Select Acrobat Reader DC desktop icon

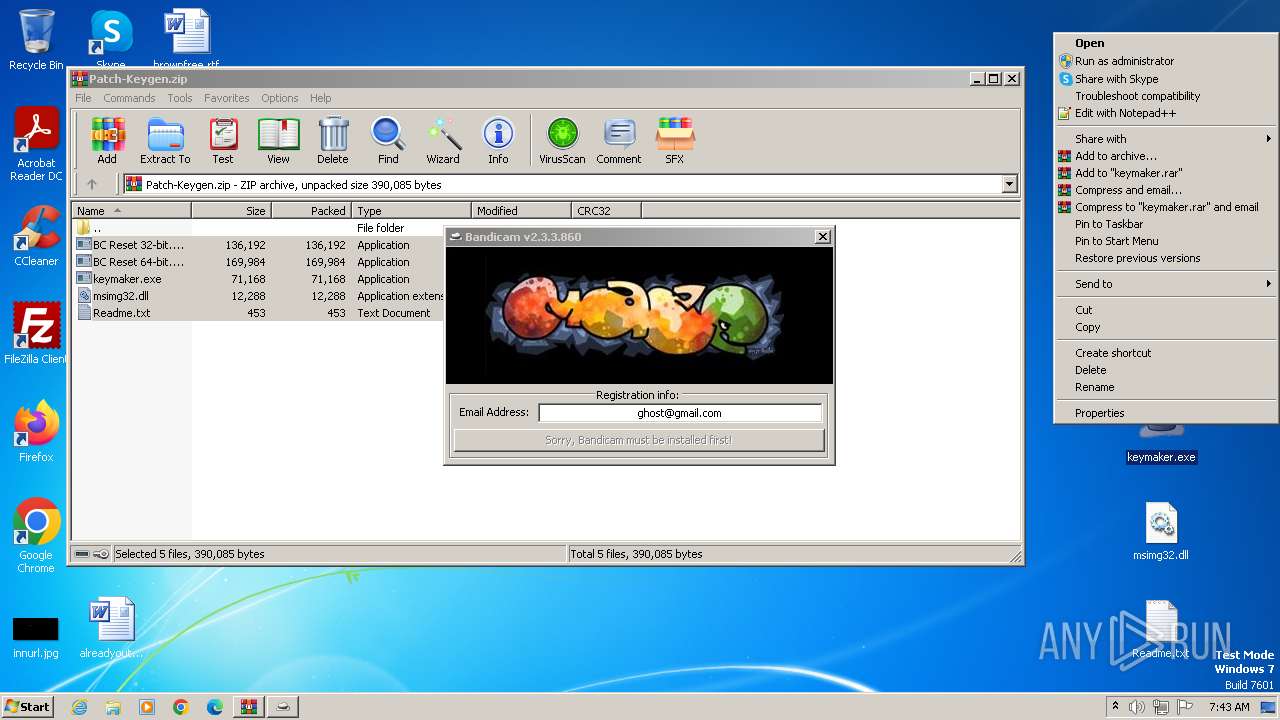[36, 145]
